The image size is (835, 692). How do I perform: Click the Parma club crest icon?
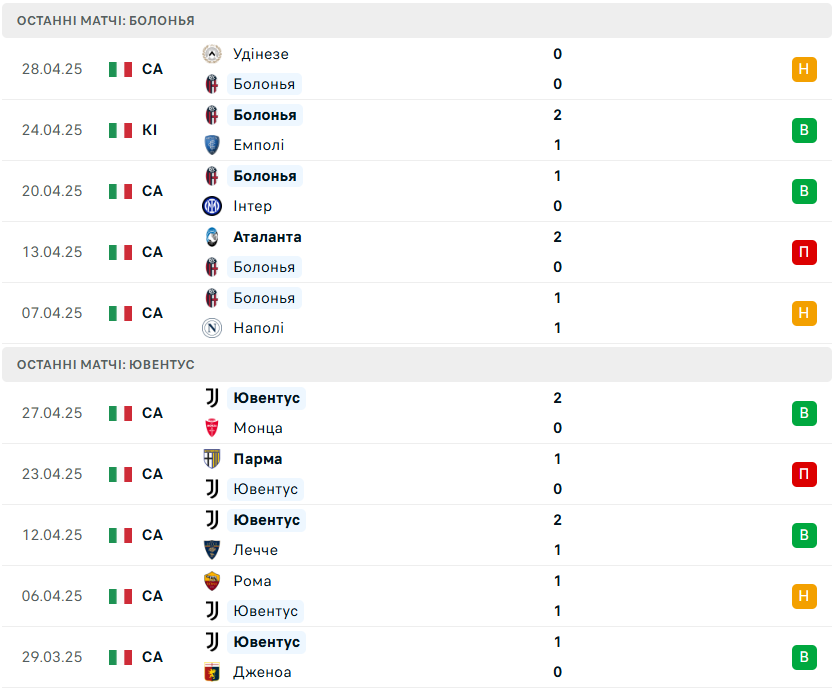[212, 459]
